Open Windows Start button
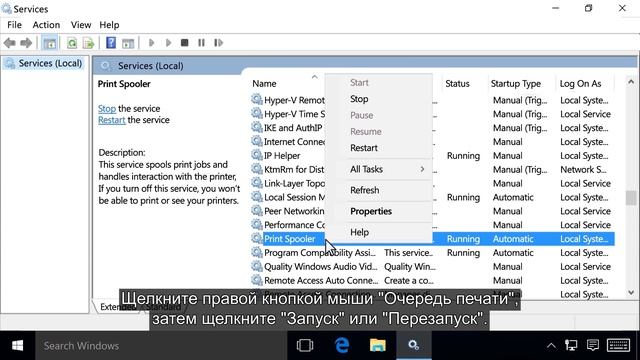 point(17,346)
